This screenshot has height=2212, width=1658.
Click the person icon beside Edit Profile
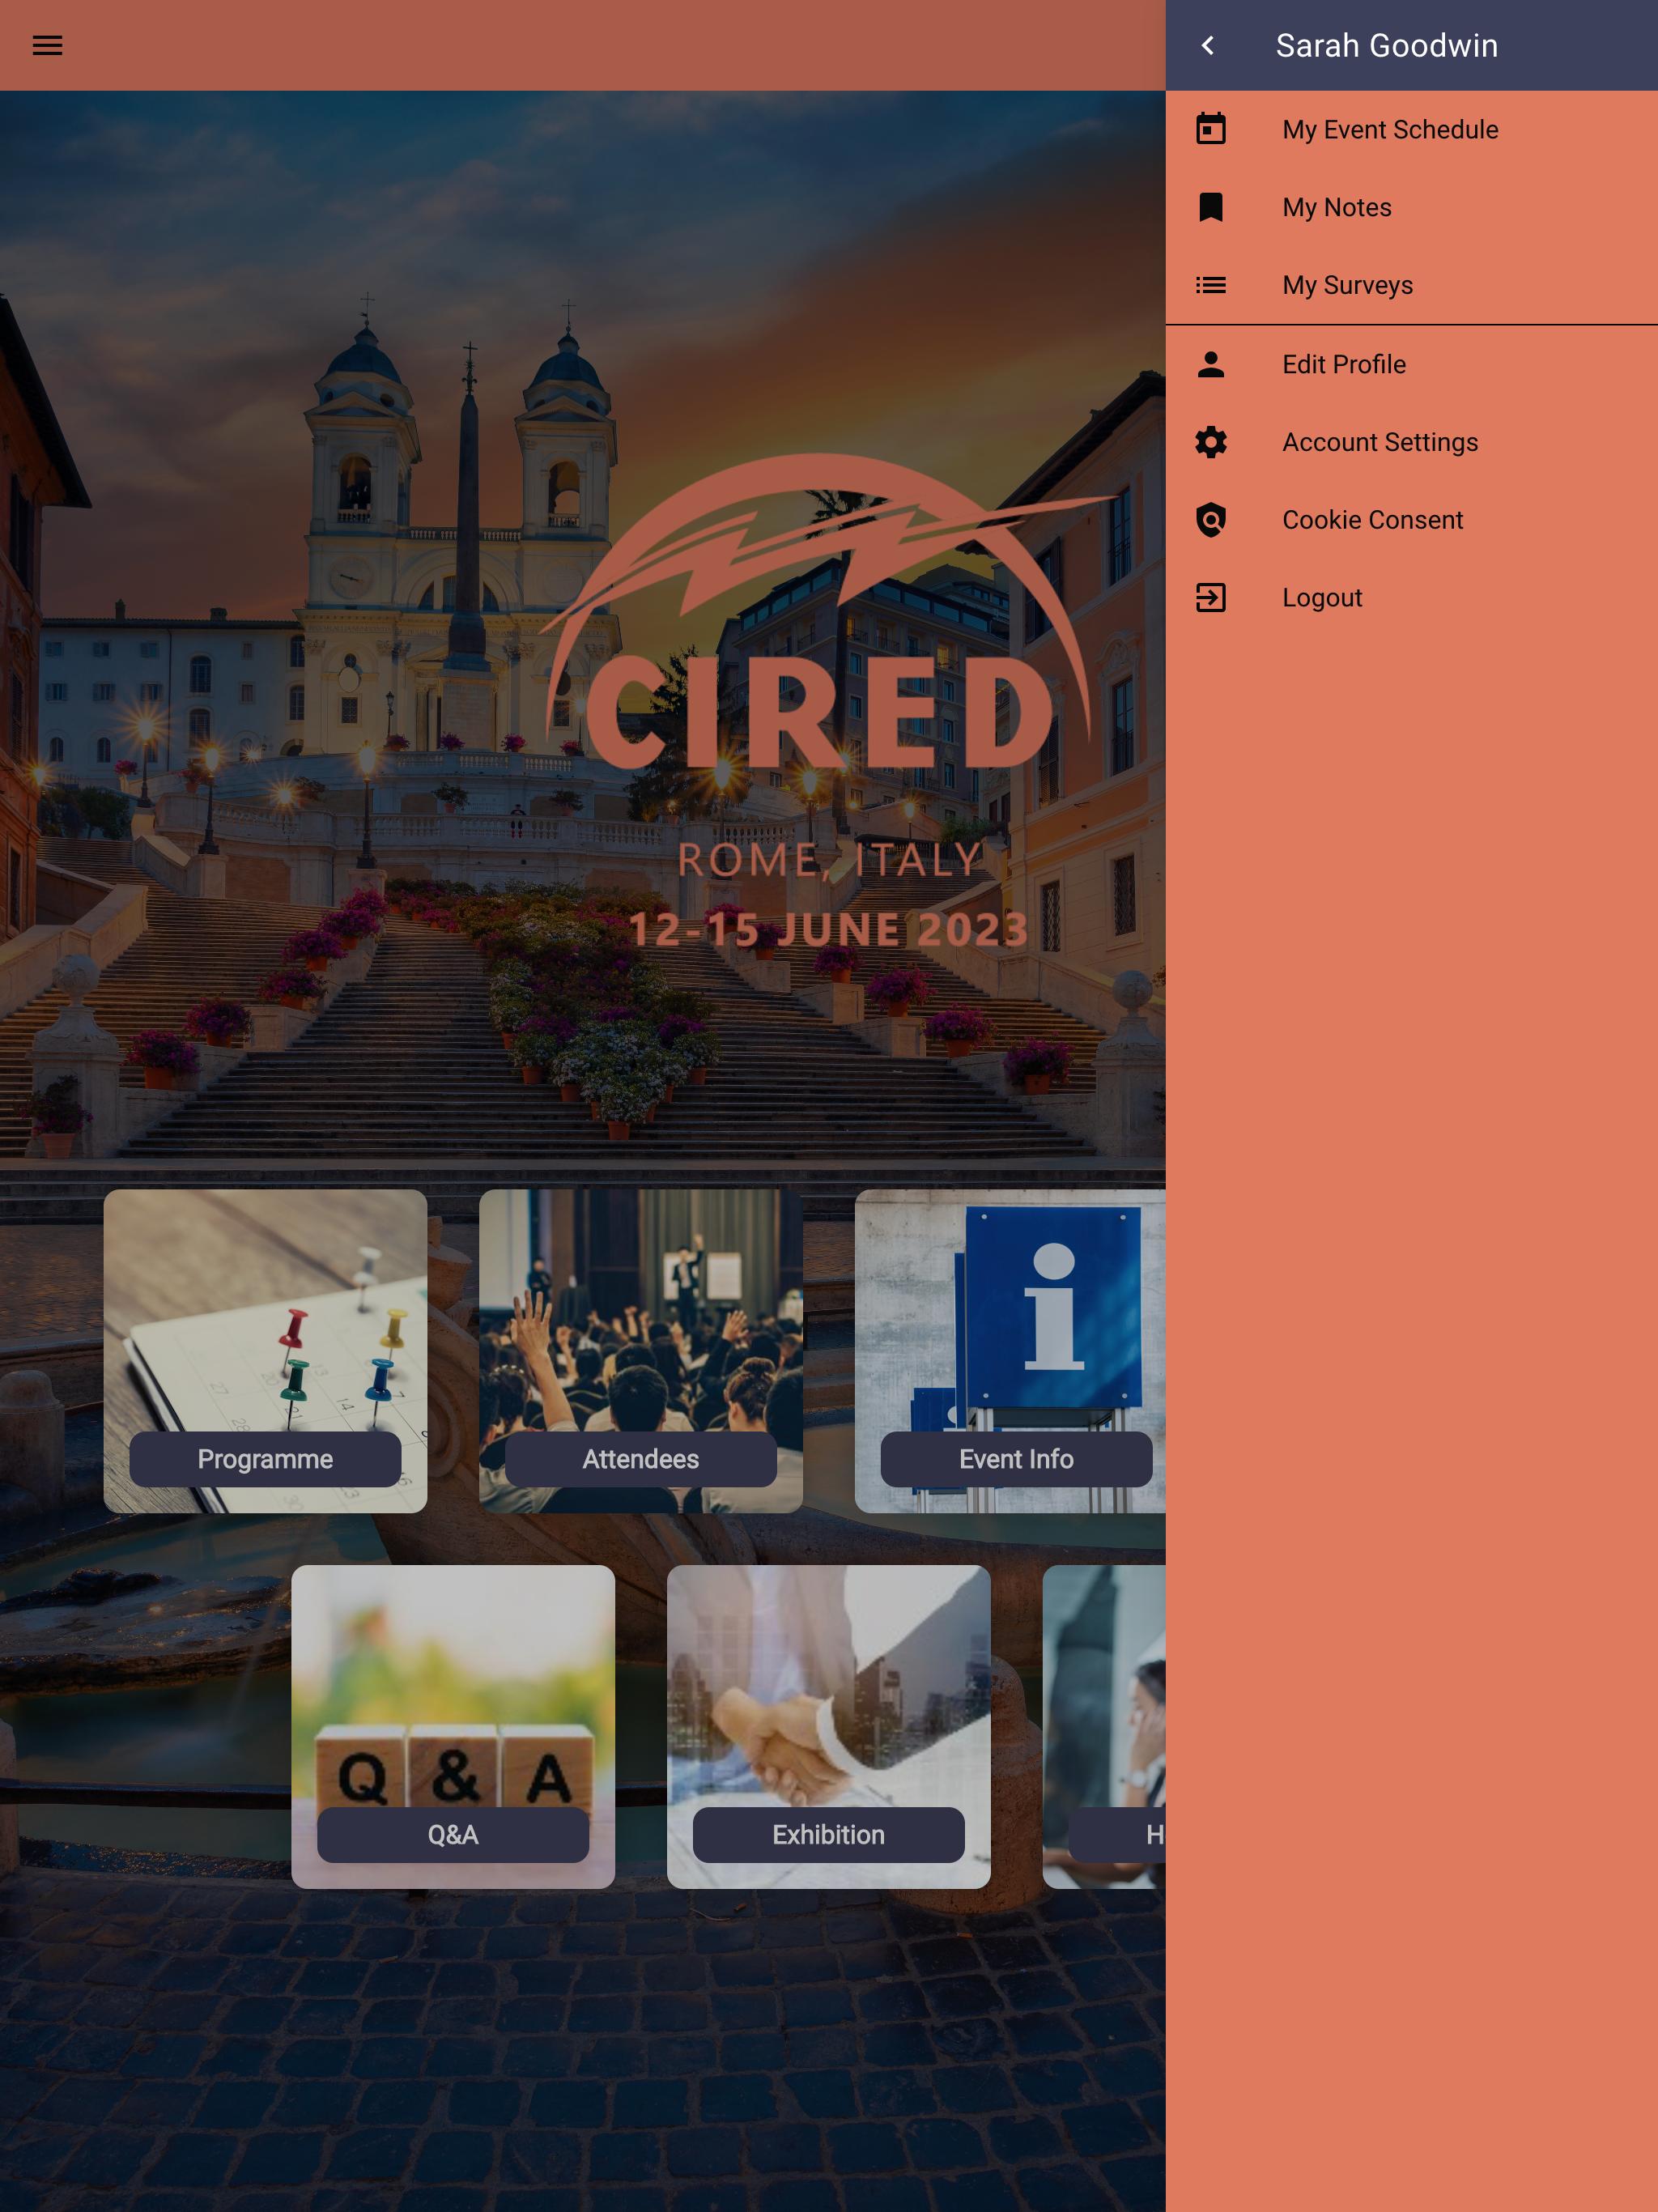tap(1210, 364)
